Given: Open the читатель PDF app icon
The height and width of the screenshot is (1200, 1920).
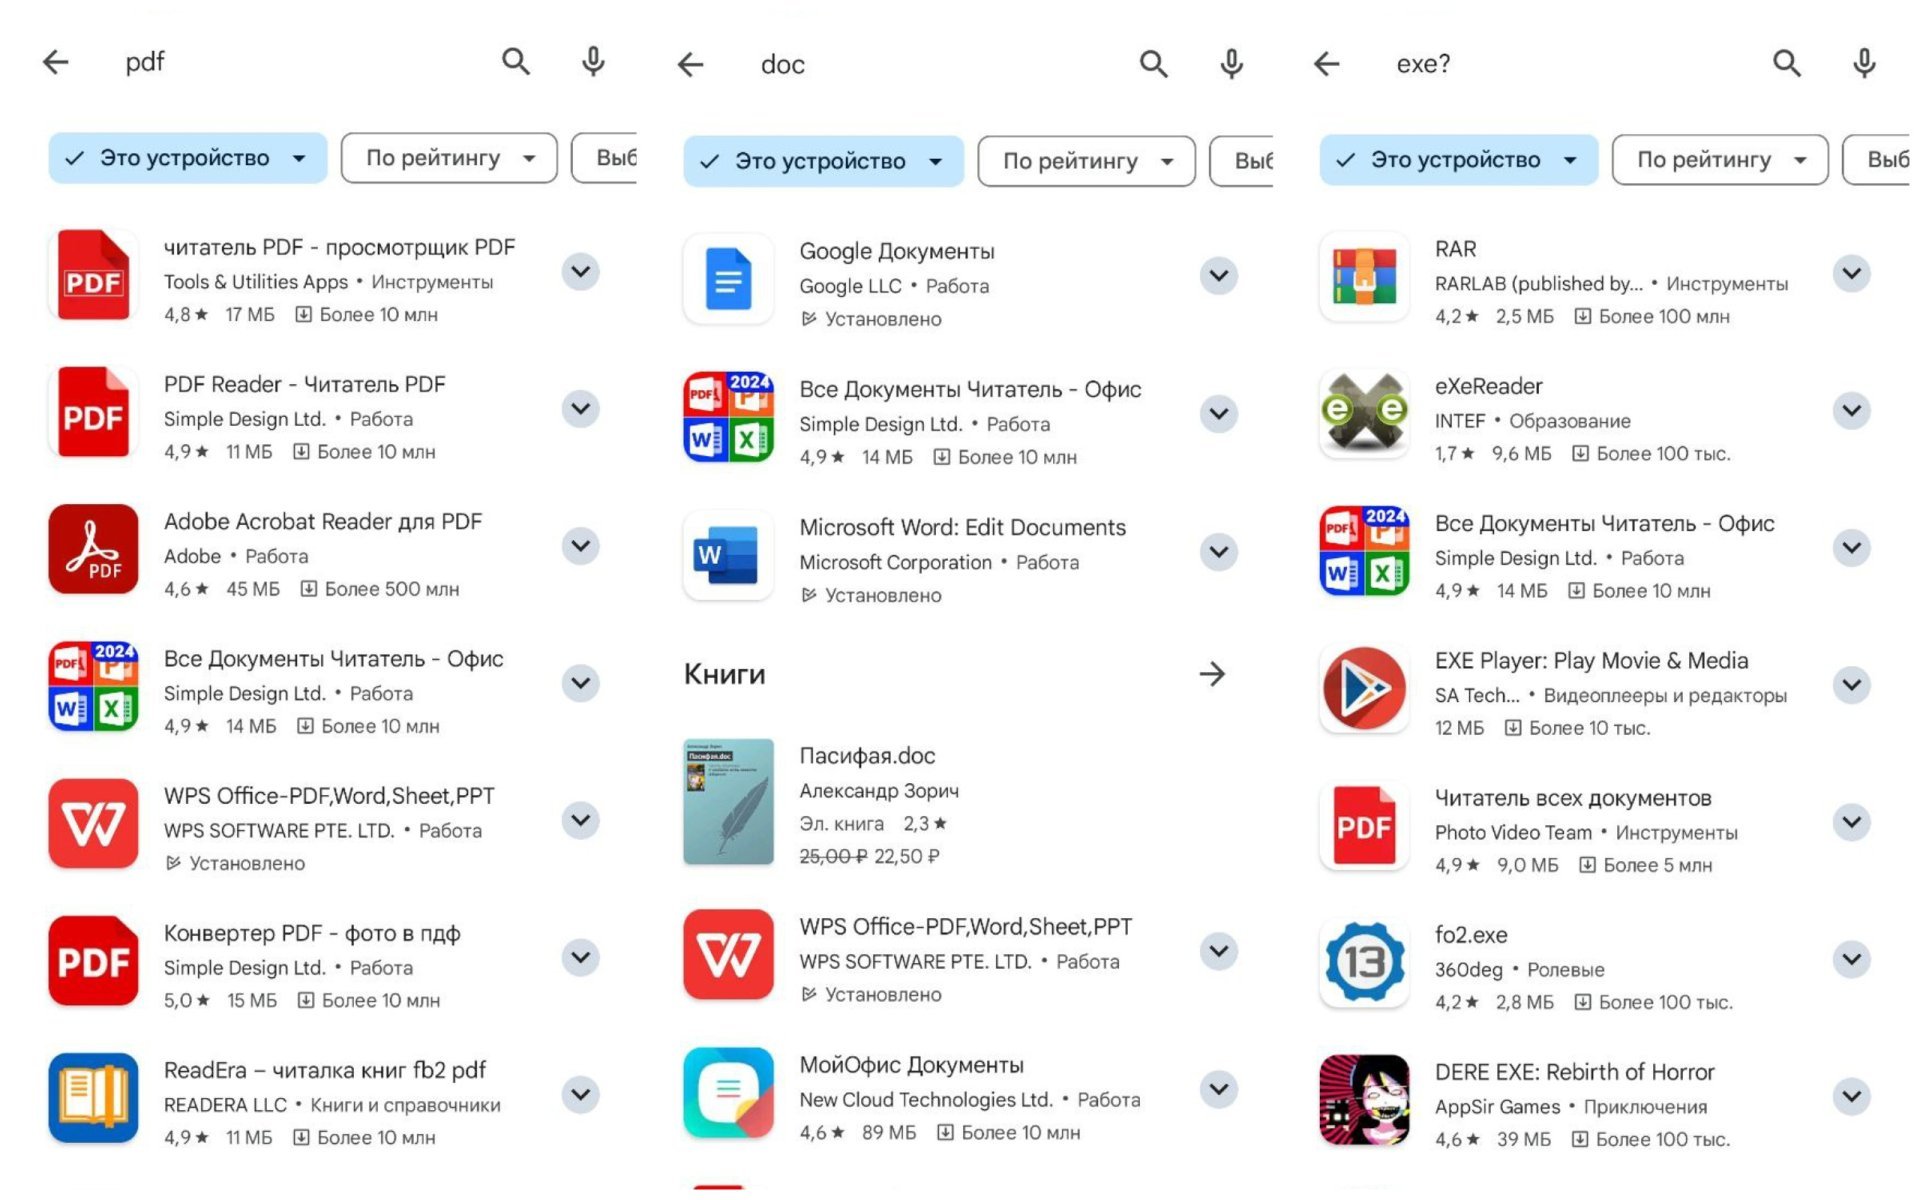Looking at the screenshot, I should coord(93,274).
